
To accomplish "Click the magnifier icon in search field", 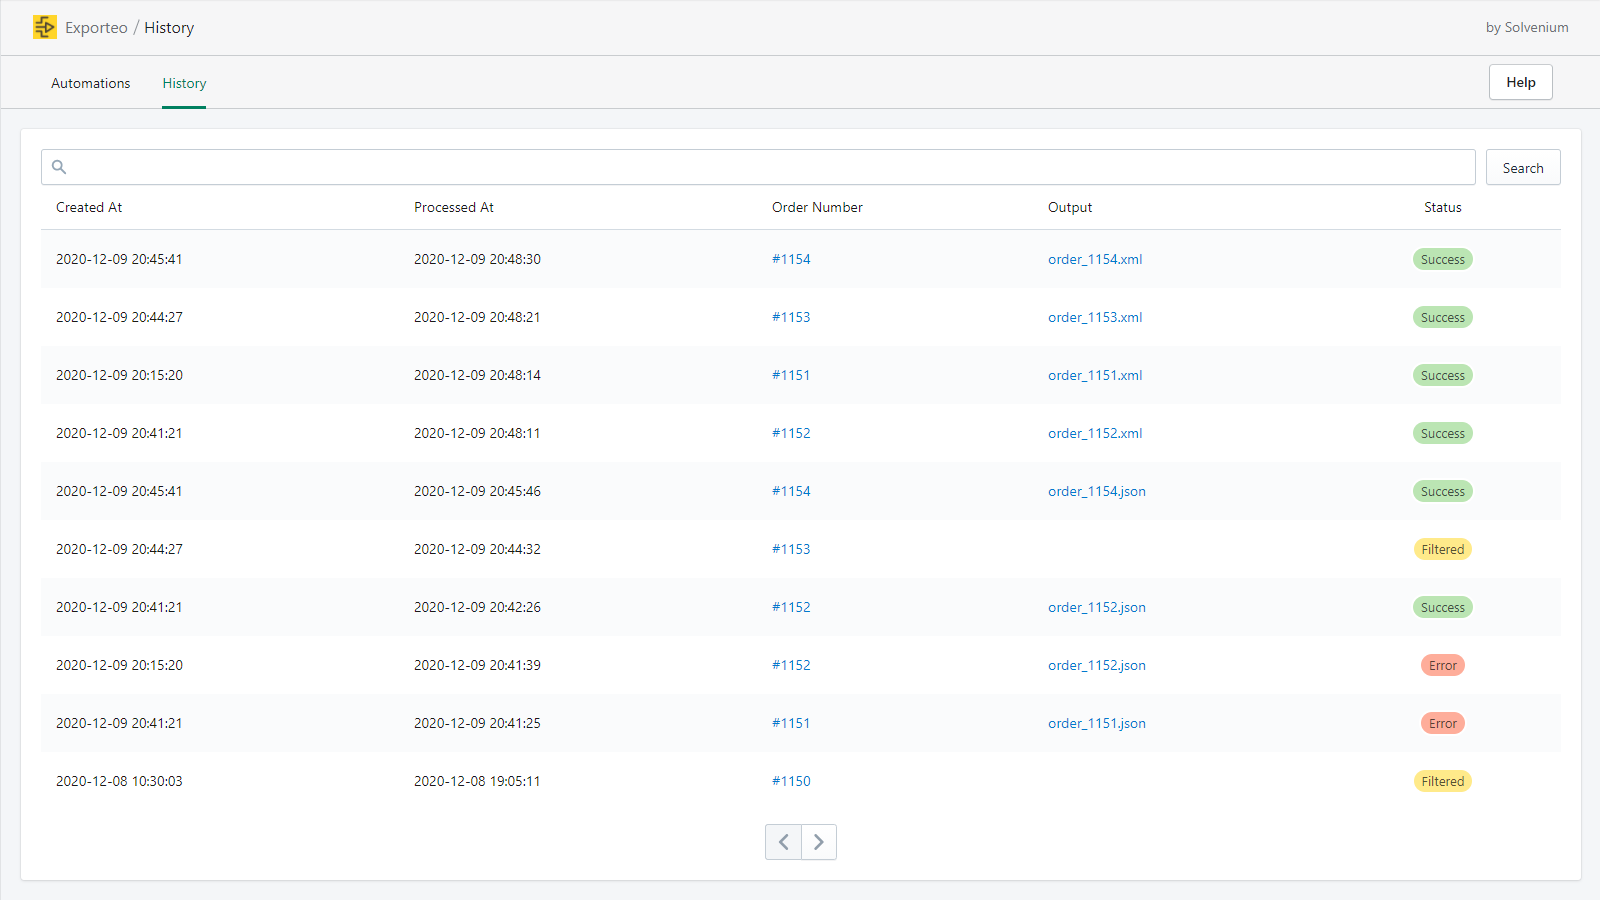I will (59, 167).
